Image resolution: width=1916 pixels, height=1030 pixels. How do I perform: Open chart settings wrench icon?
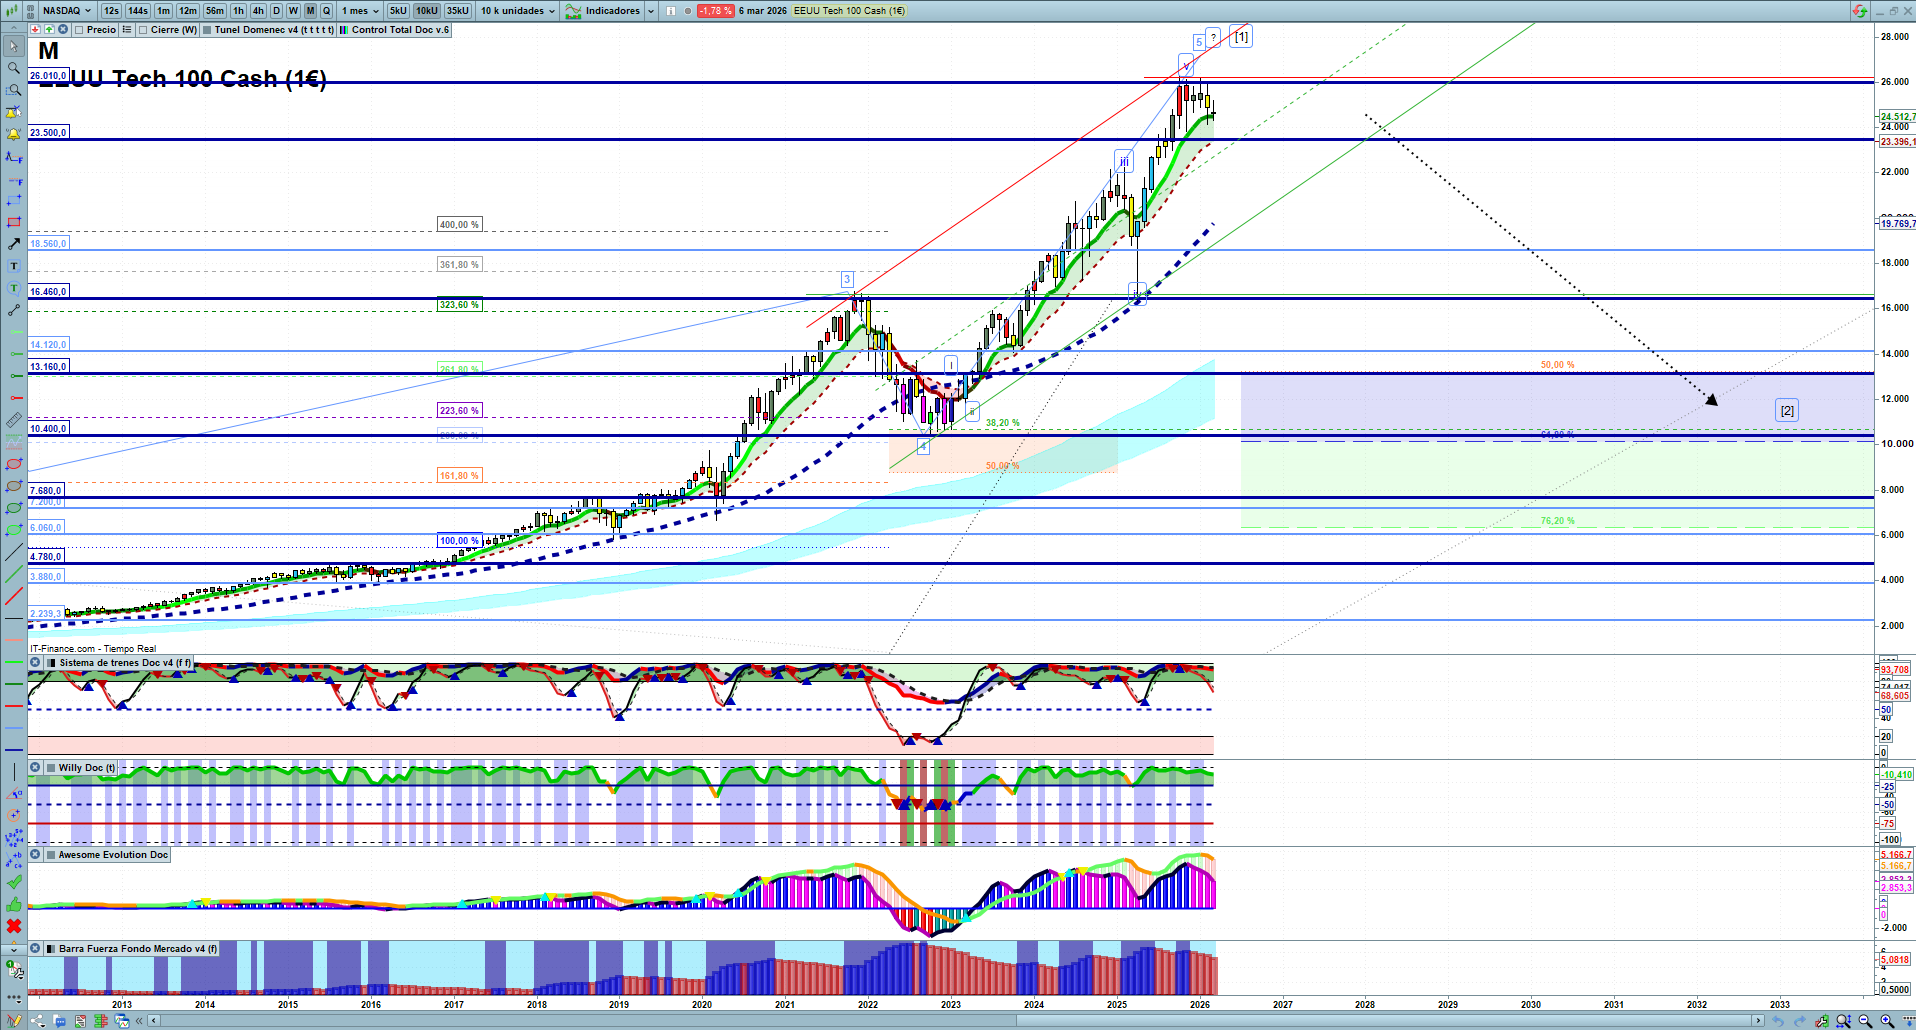pyautogui.click(x=1821, y=1021)
